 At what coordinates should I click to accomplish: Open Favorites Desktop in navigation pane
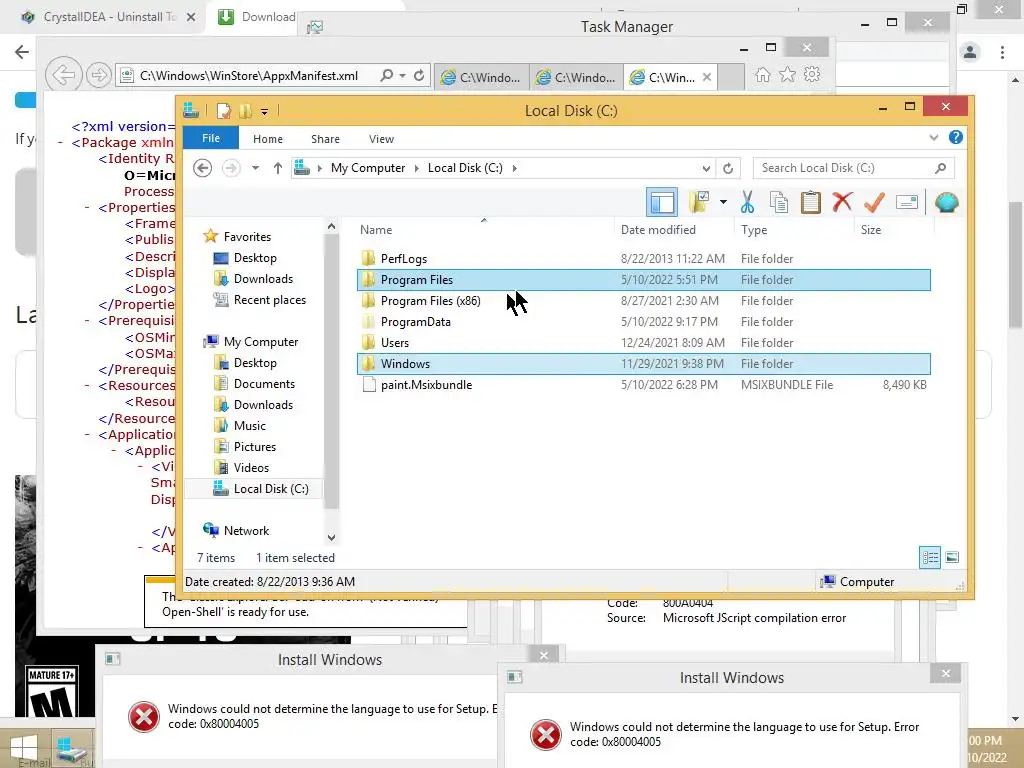255,258
